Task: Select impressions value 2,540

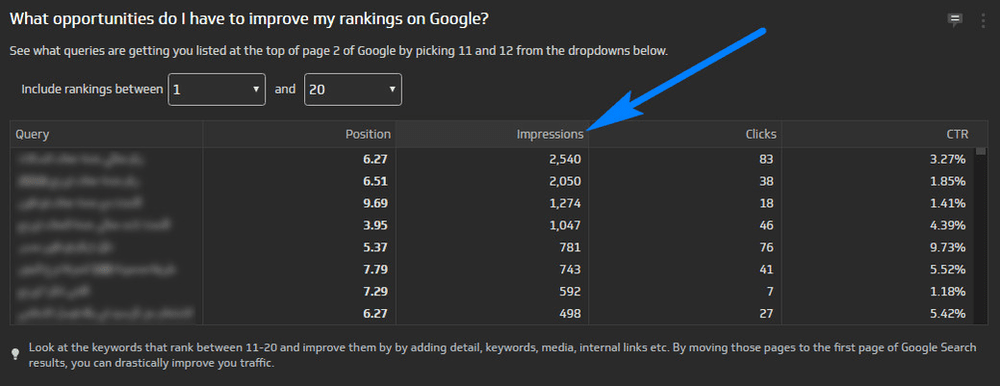Action: pyautogui.click(x=564, y=160)
